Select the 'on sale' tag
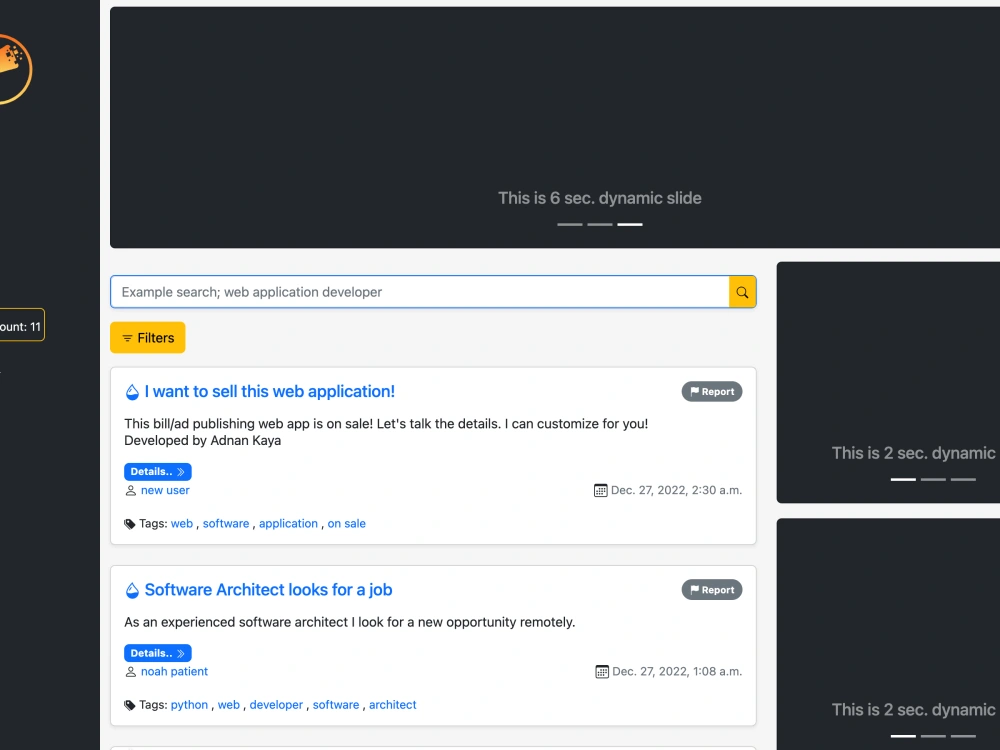 point(346,524)
